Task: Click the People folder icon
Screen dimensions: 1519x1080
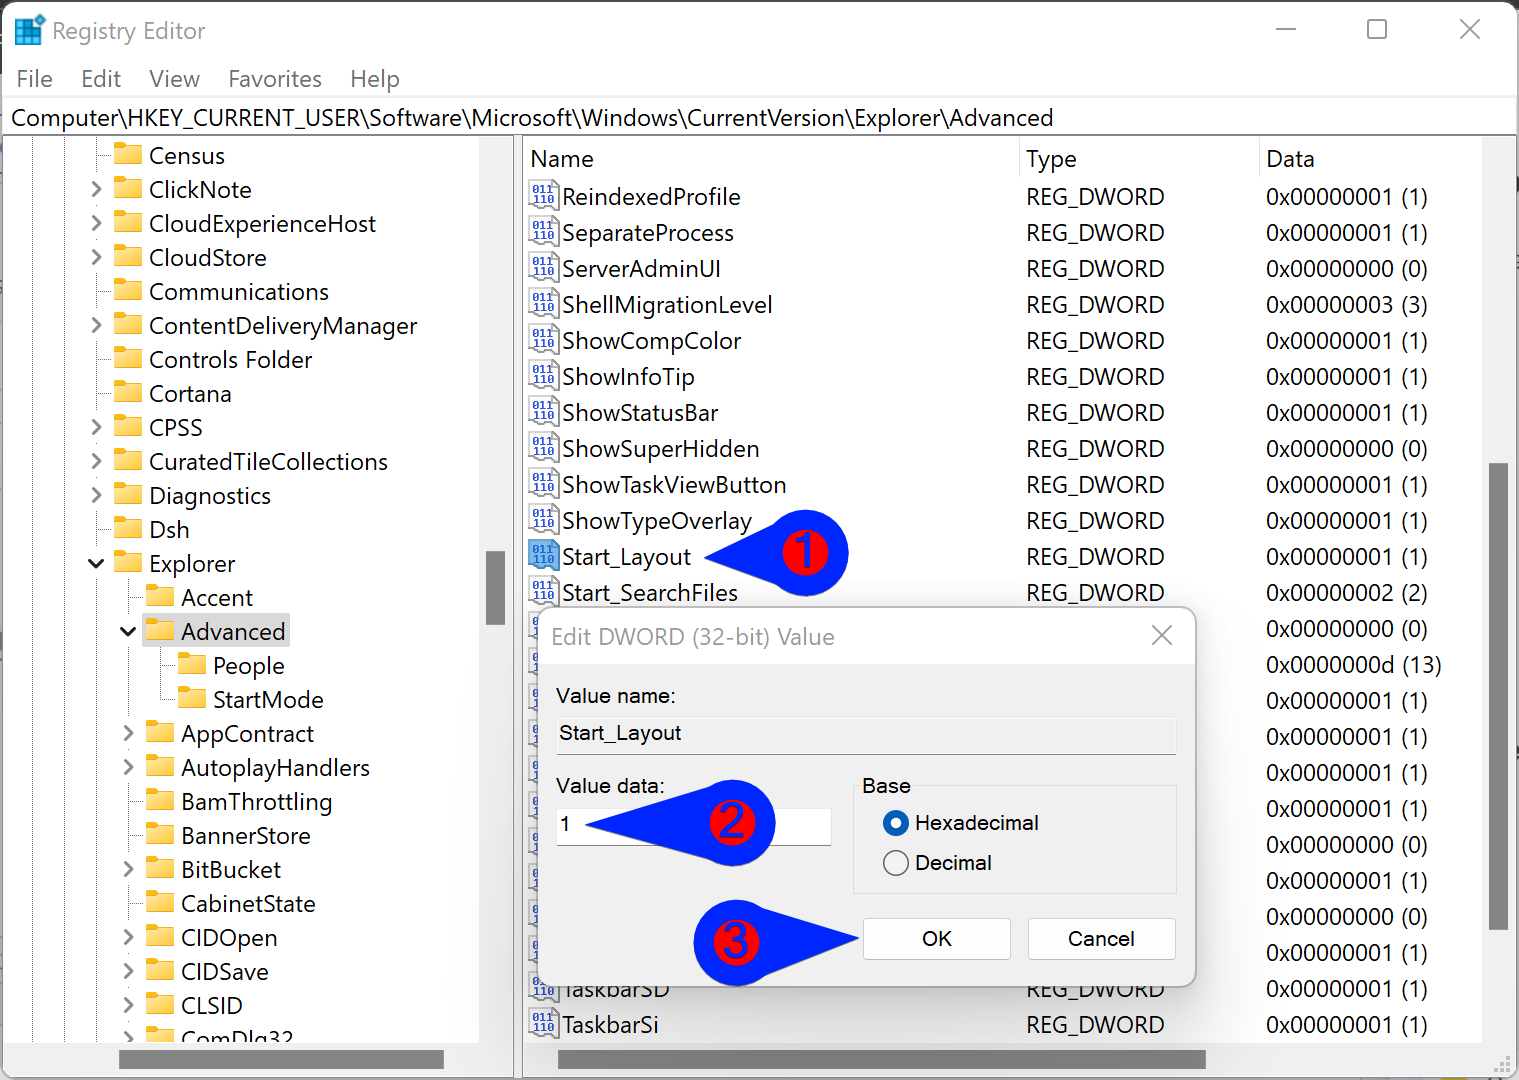Action: pyautogui.click(x=192, y=664)
